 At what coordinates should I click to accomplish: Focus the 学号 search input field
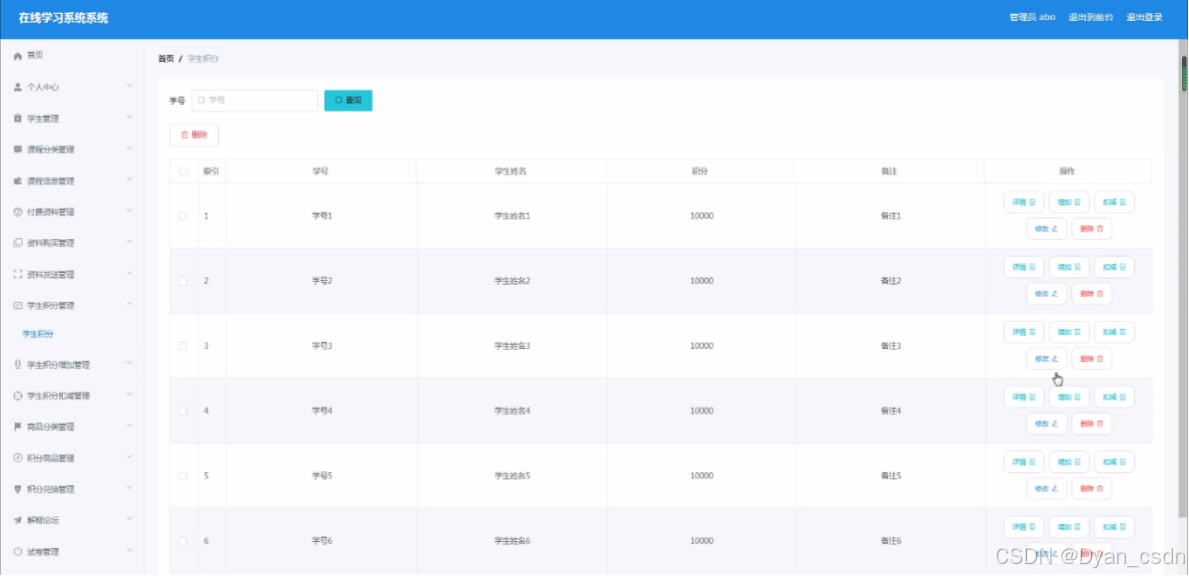[x=255, y=100]
